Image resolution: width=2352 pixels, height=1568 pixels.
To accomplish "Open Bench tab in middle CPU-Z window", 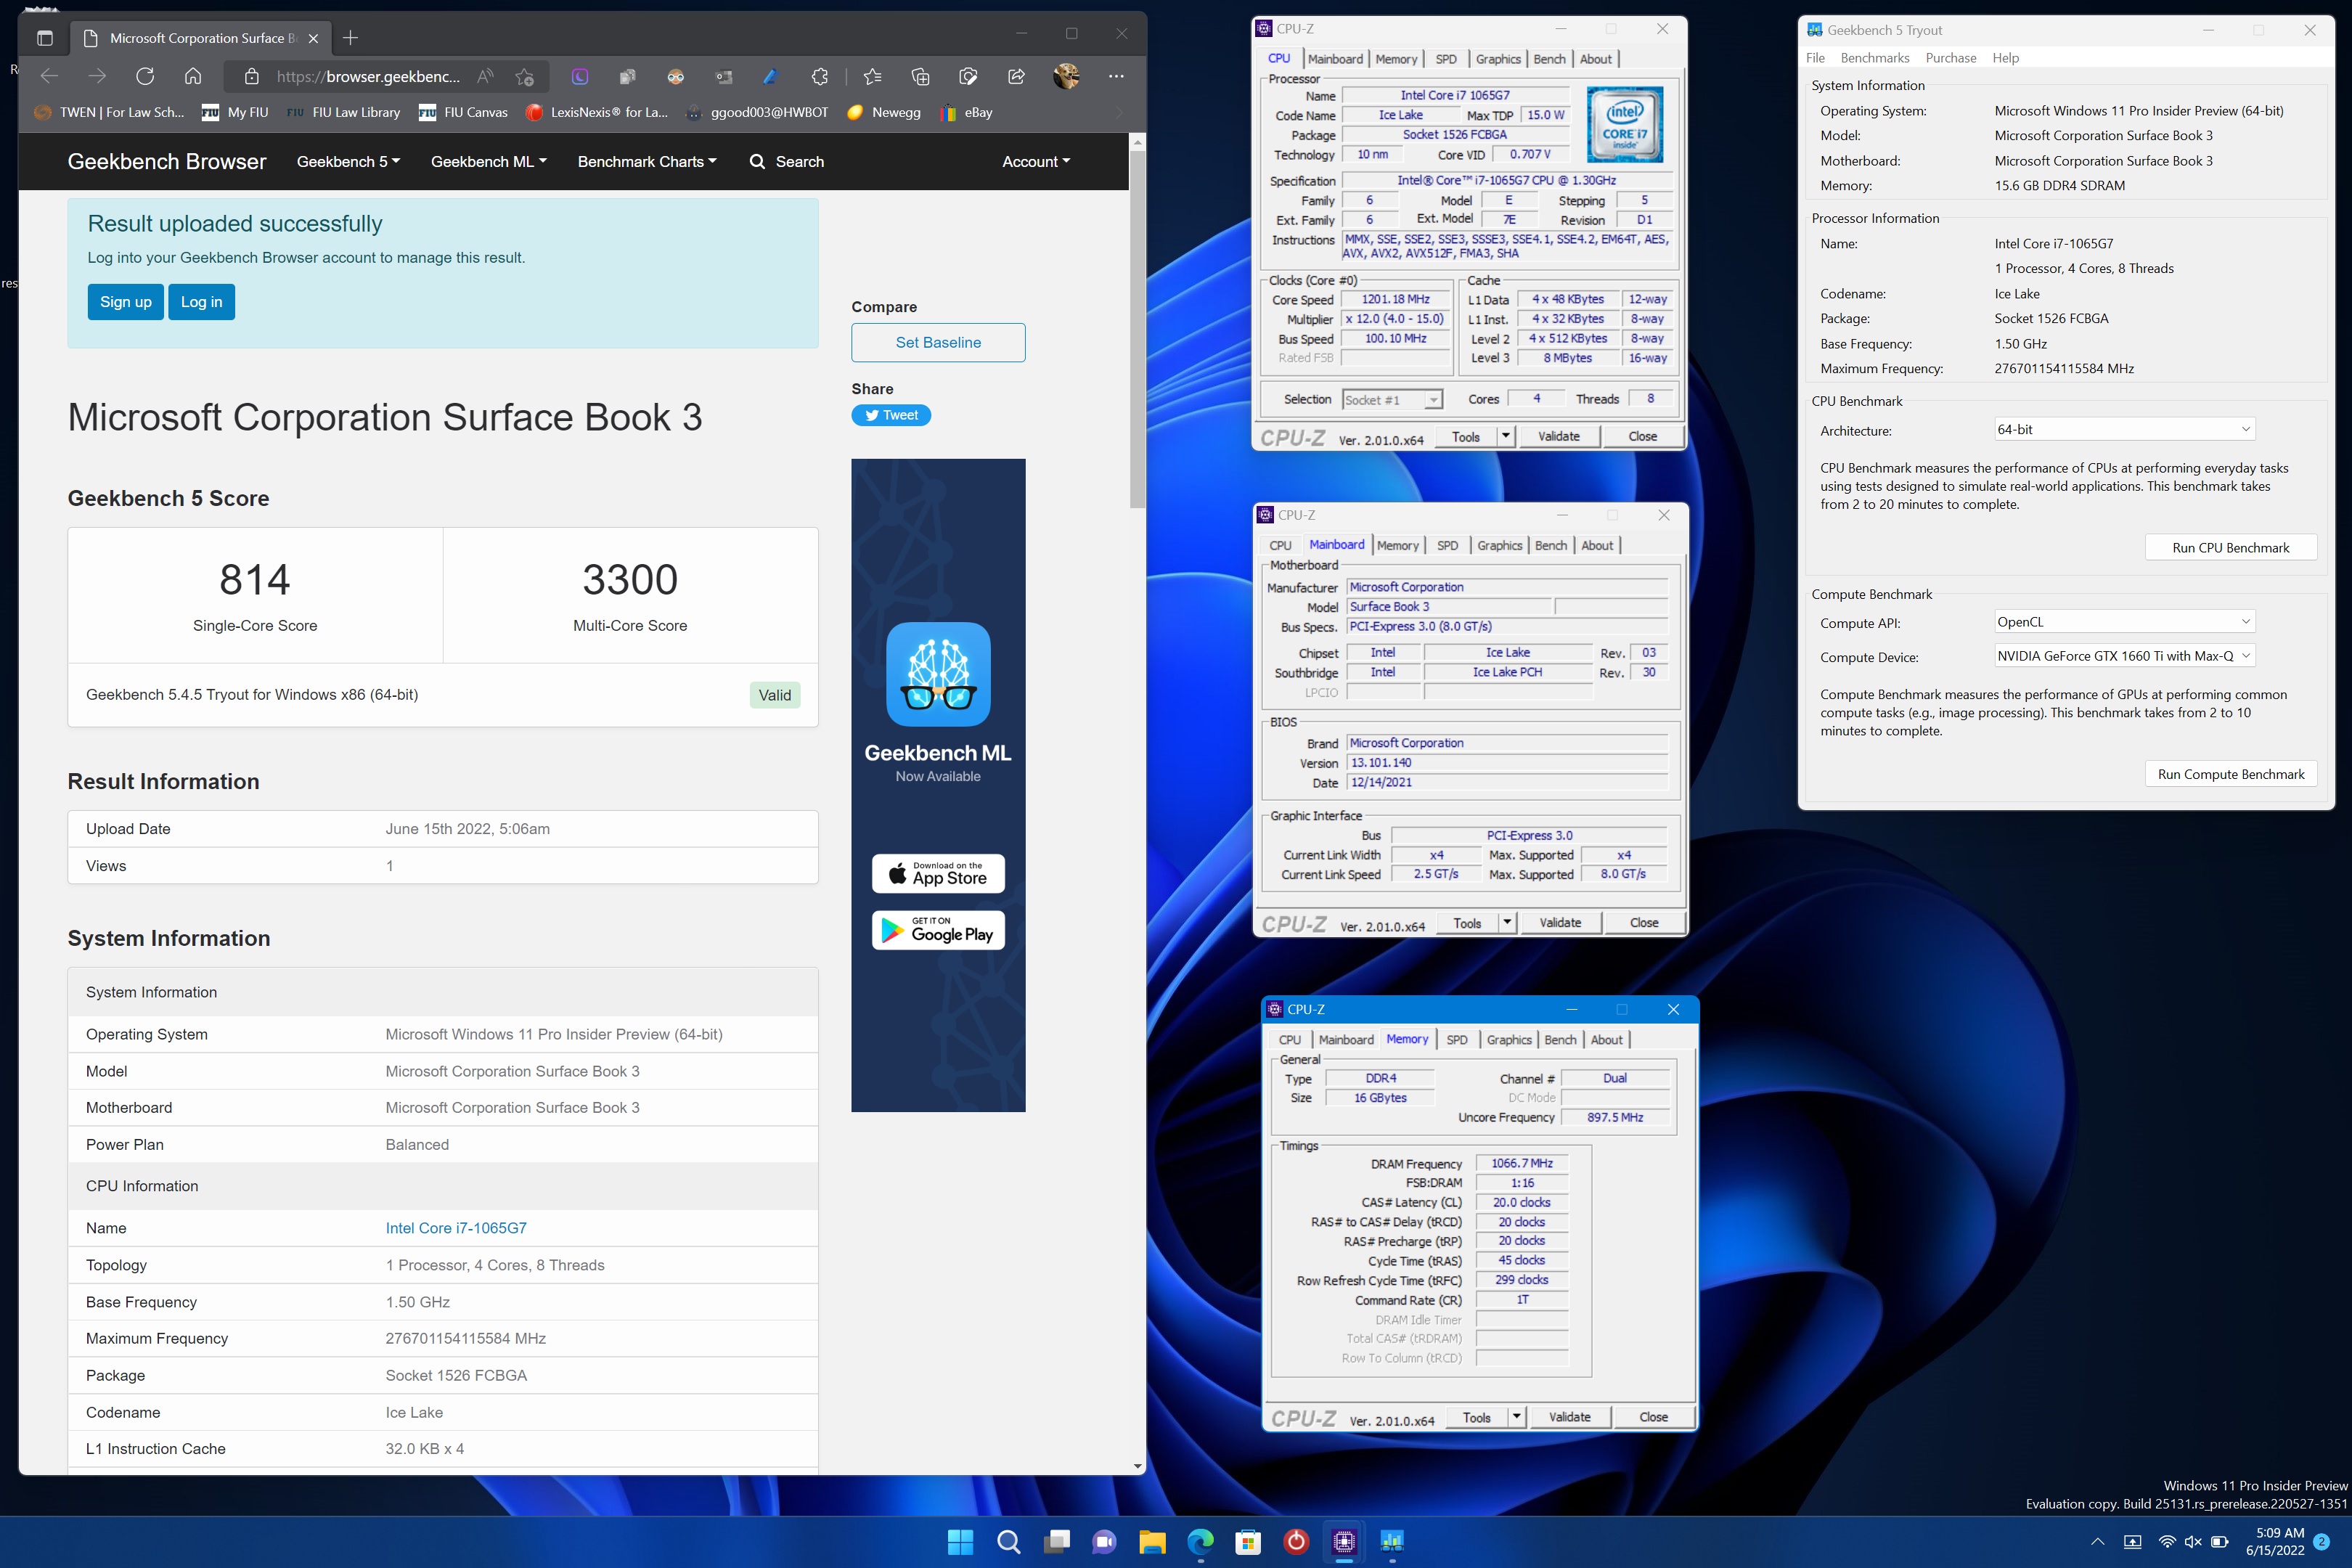I will [1551, 545].
